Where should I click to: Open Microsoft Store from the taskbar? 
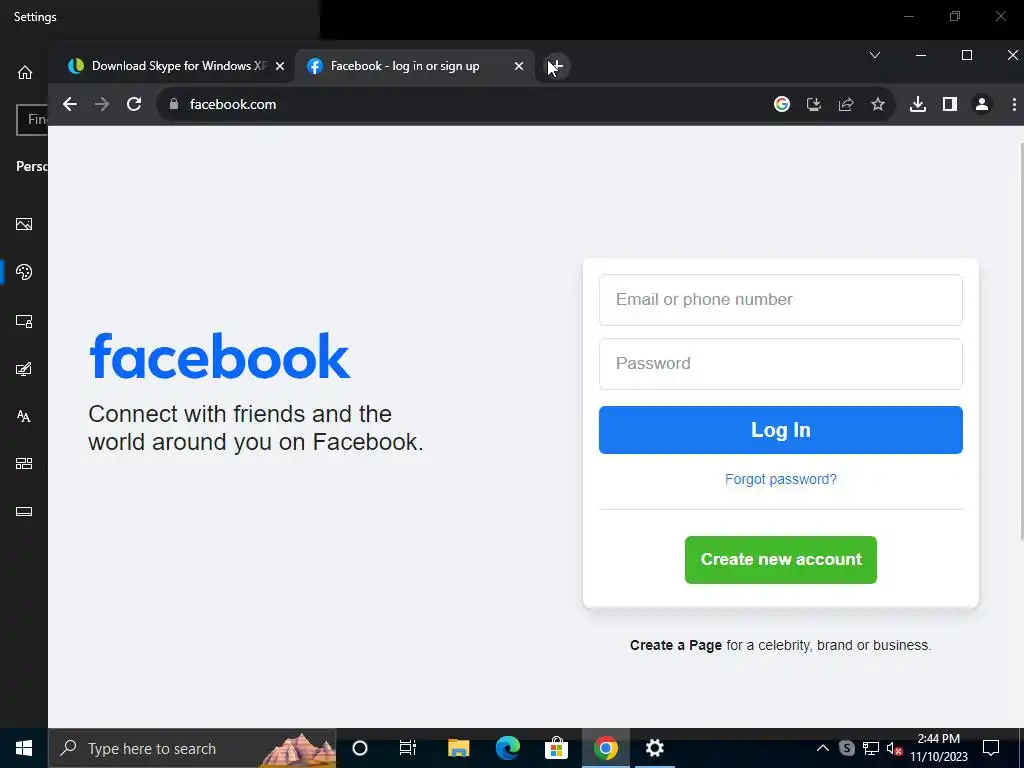click(x=556, y=748)
